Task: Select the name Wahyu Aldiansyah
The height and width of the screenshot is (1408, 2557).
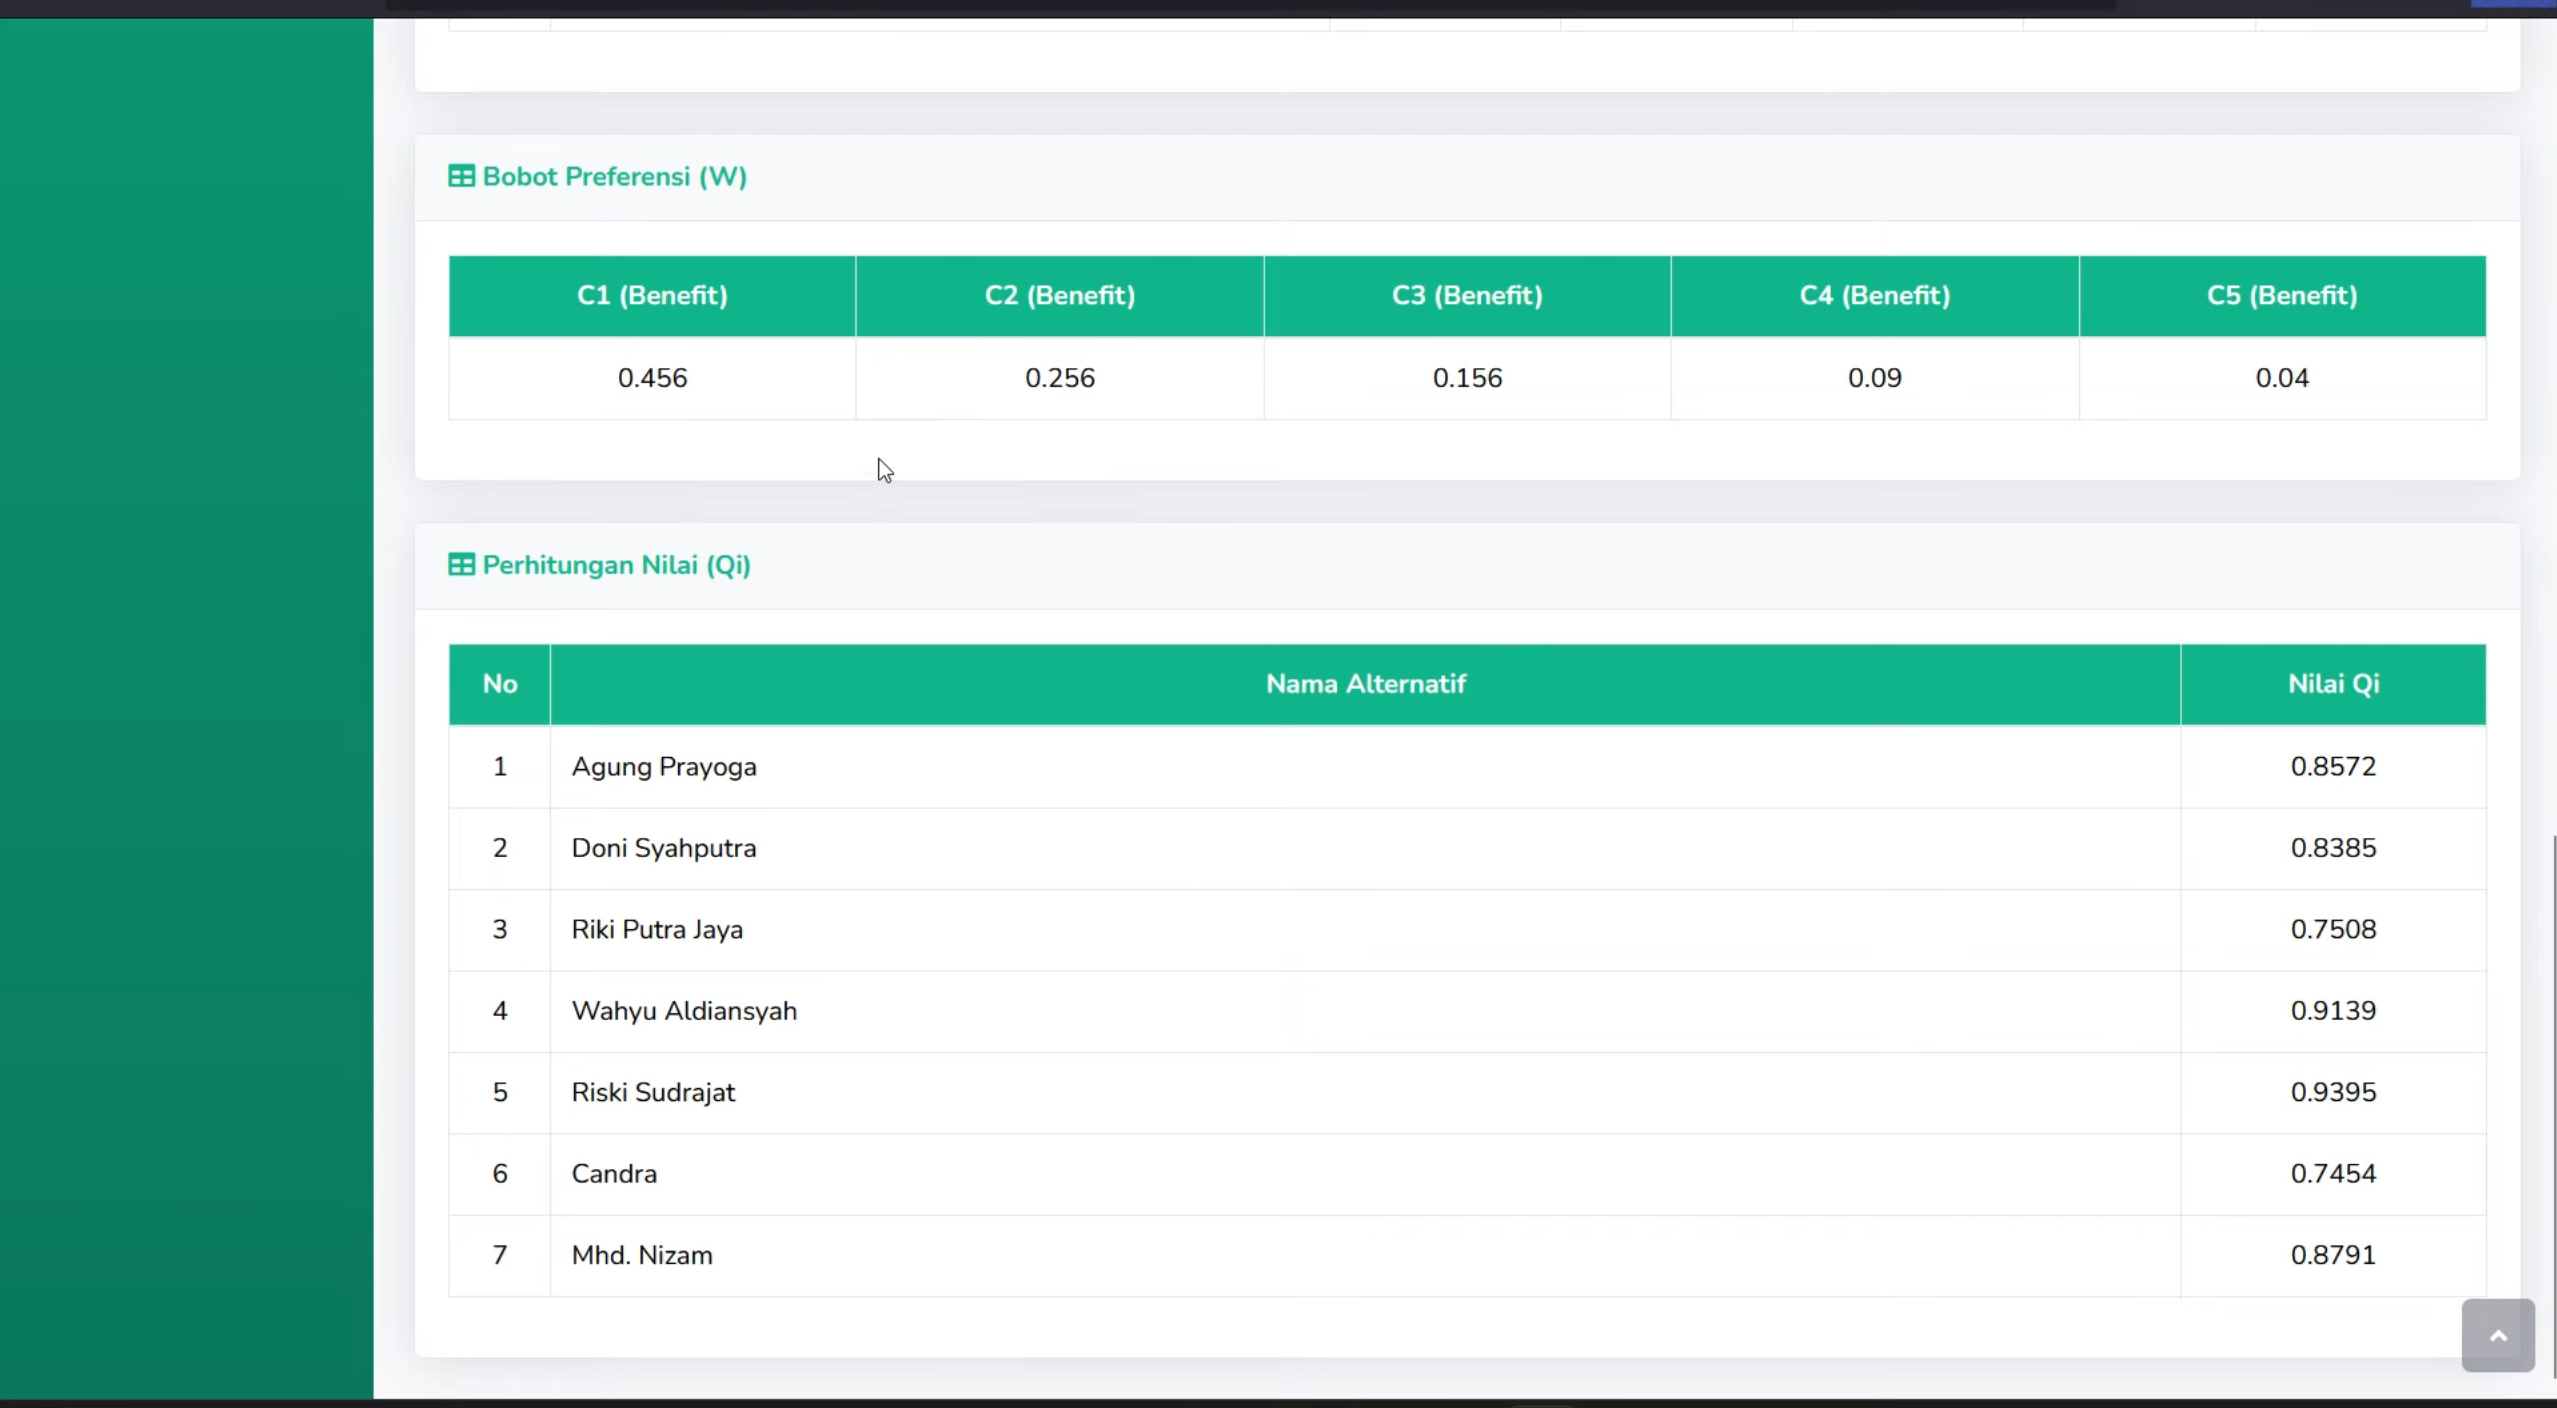Action: point(684,1011)
